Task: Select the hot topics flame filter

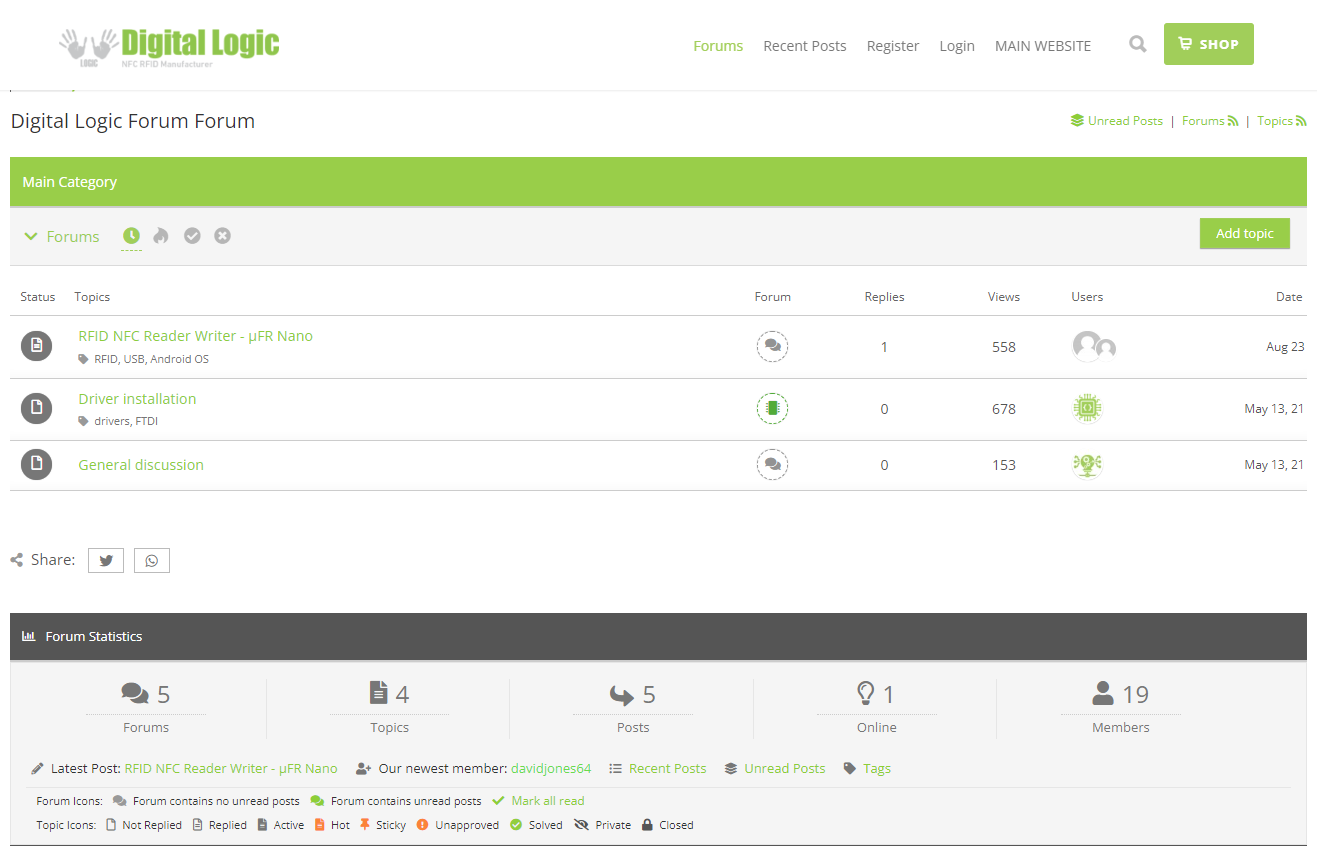Action: point(161,236)
